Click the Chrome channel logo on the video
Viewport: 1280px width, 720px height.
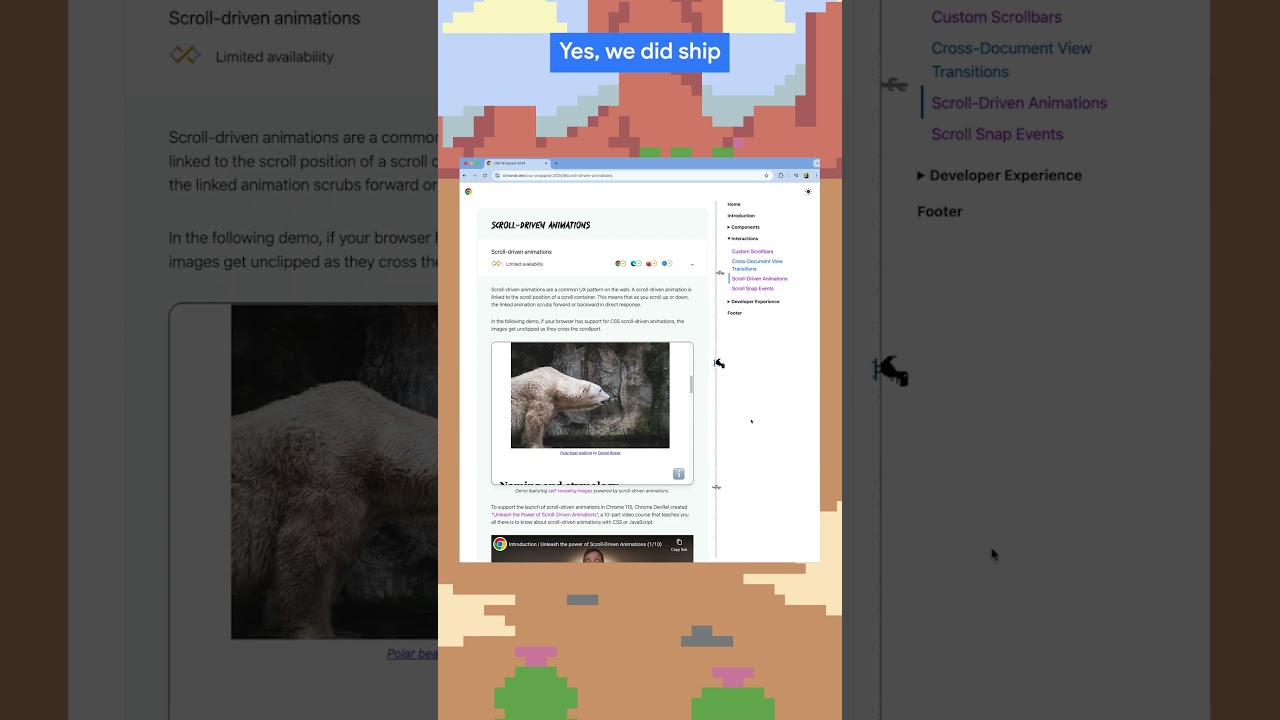[500, 544]
